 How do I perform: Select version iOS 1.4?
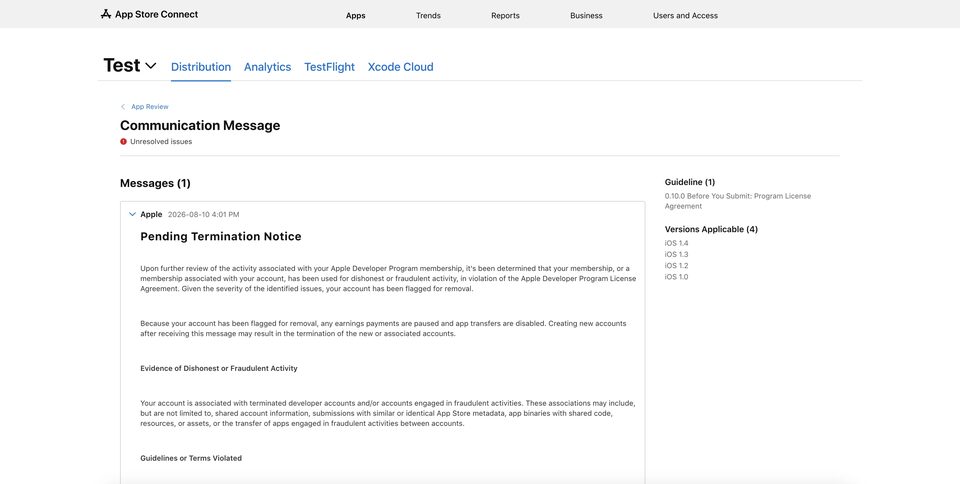point(677,243)
